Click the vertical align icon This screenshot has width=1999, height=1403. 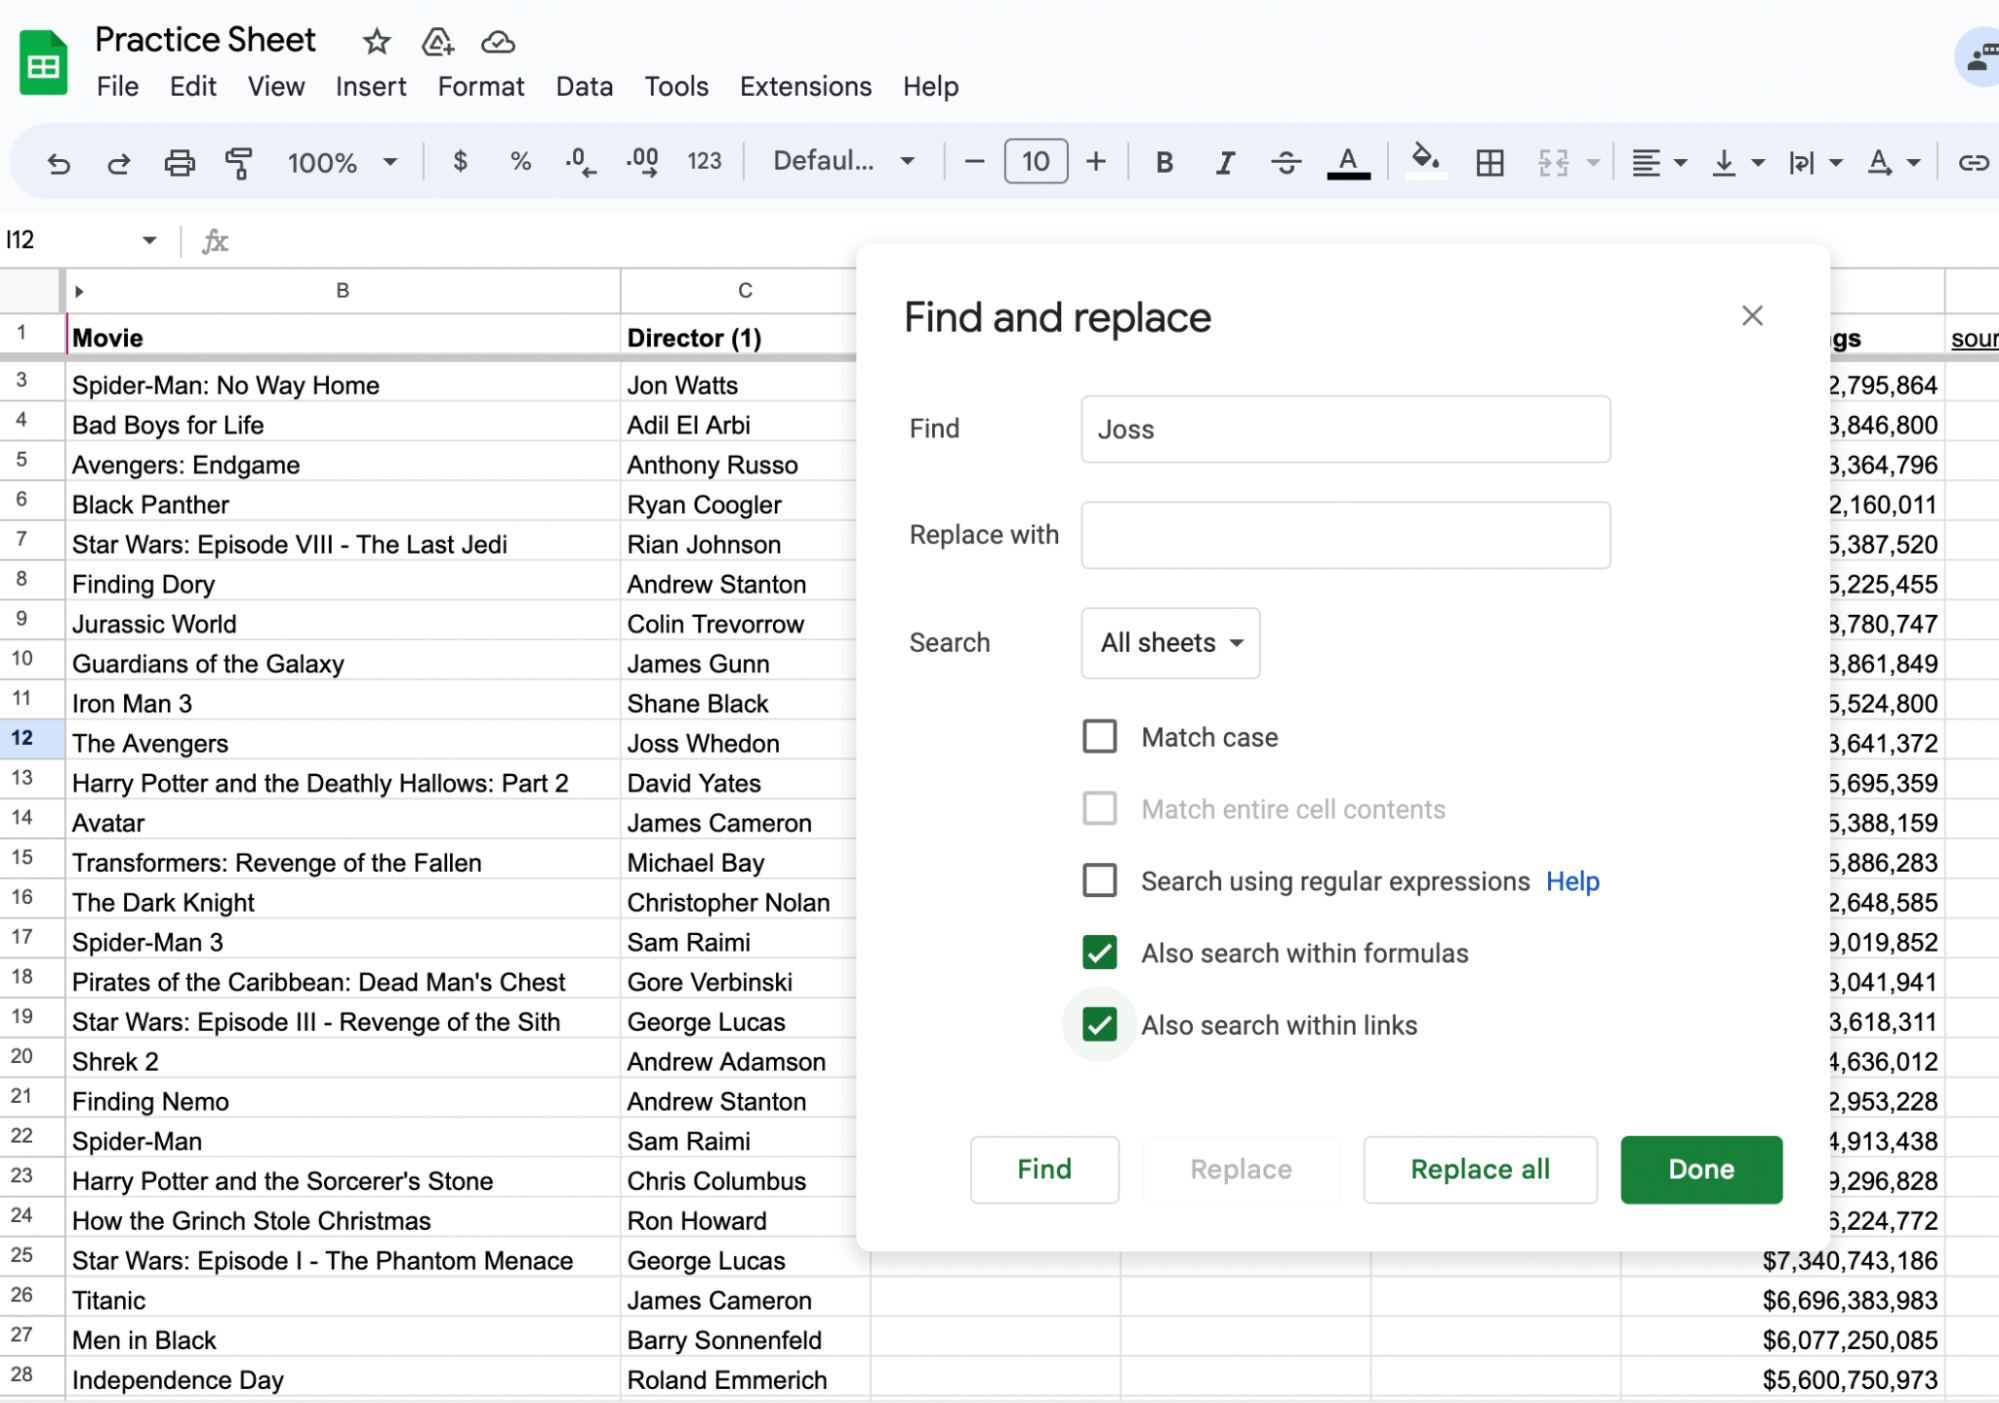pyautogui.click(x=1724, y=162)
